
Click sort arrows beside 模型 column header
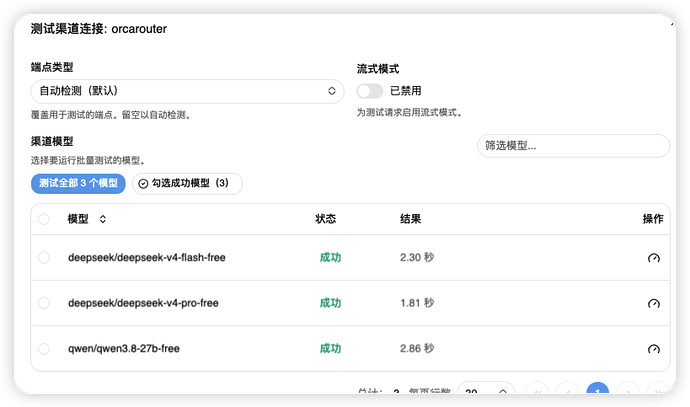[103, 219]
